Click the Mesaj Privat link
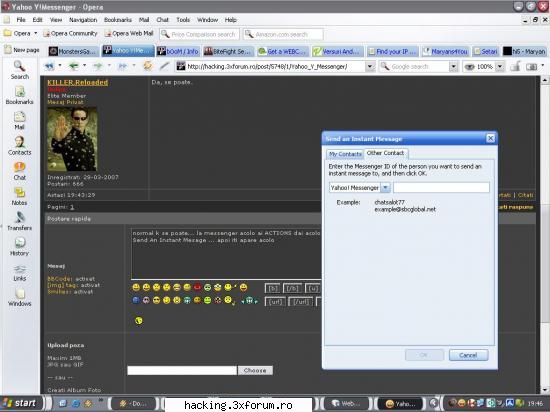Viewport: 550px width, 412px height. click(x=65, y=102)
